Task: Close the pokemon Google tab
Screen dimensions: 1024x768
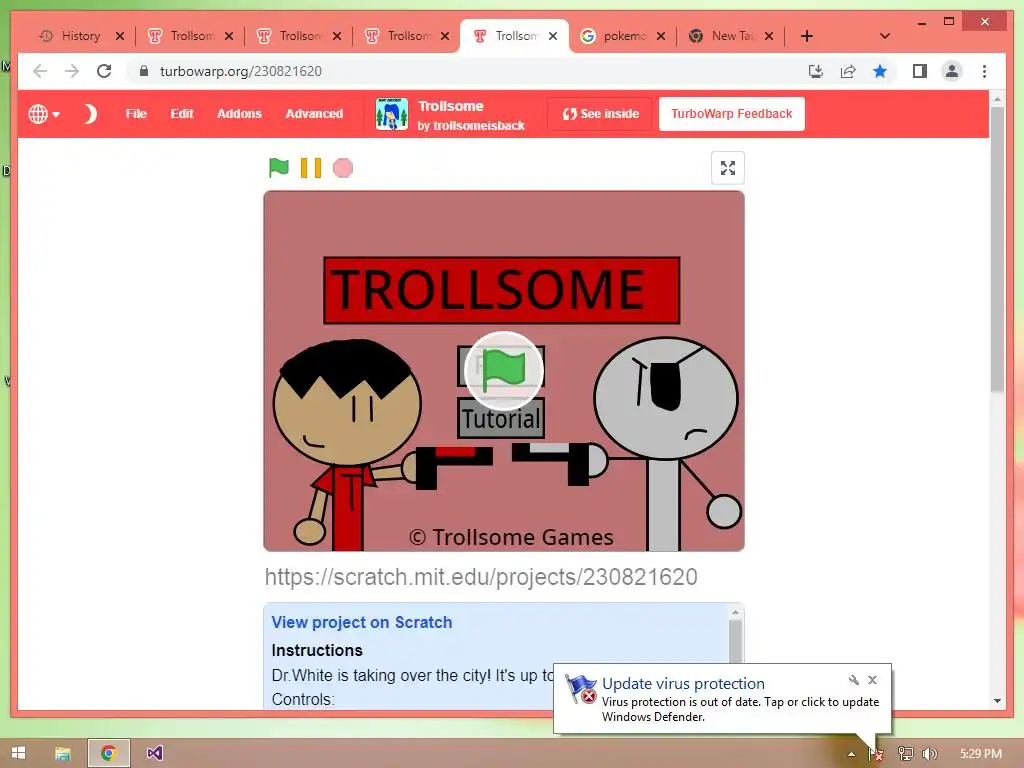Action: click(x=661, y=36)
